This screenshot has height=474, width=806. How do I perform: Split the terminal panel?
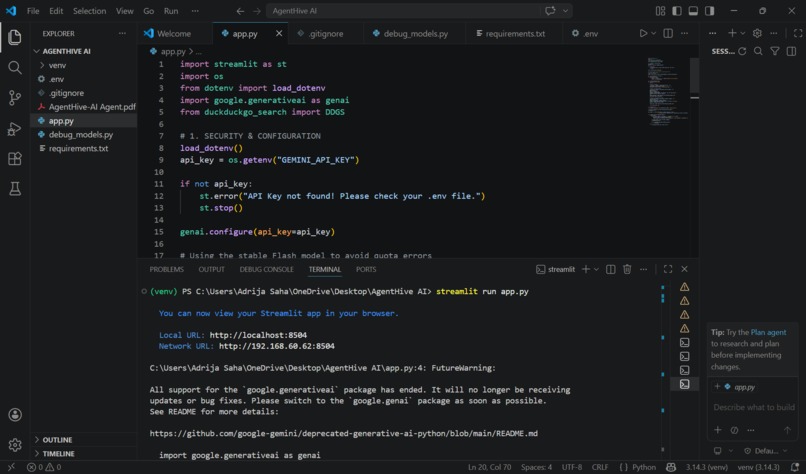click(611, 269)
